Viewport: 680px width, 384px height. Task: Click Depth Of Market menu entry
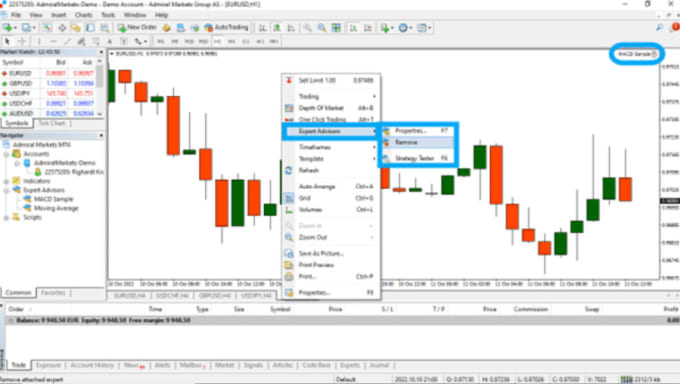[x=331, y=108]
